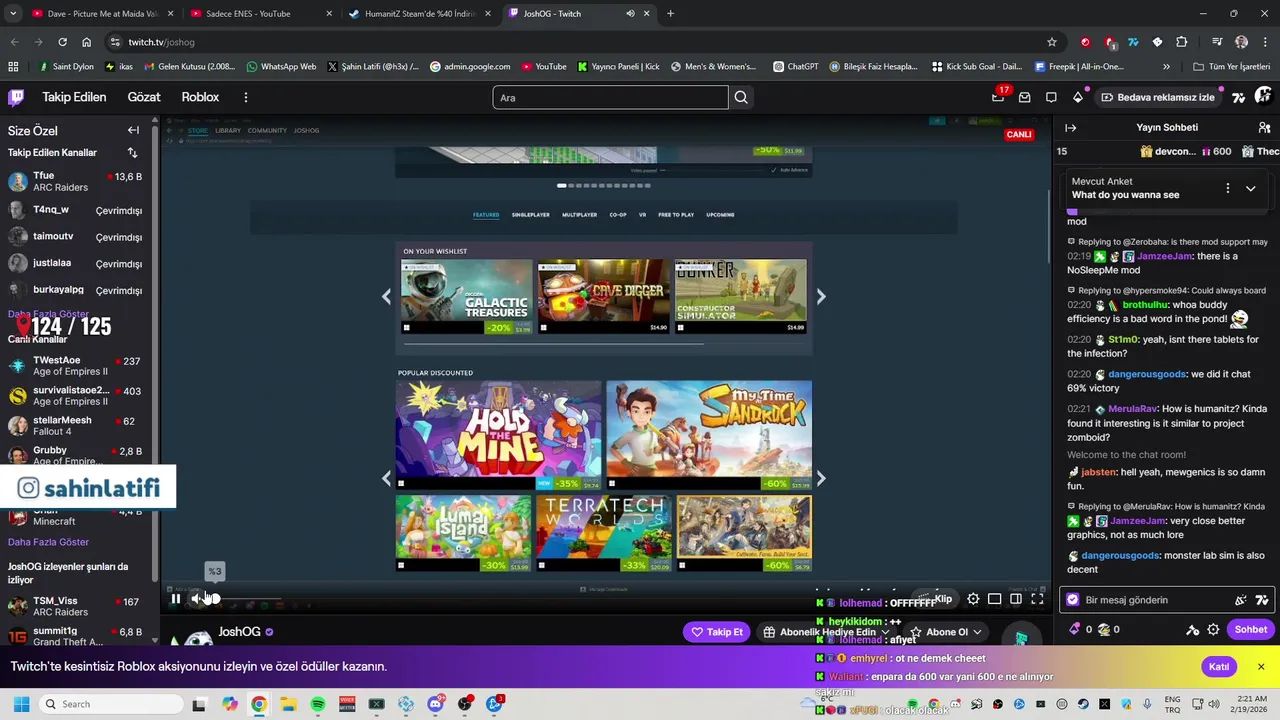Open the Roblox nav item

[x=200, y=97]
